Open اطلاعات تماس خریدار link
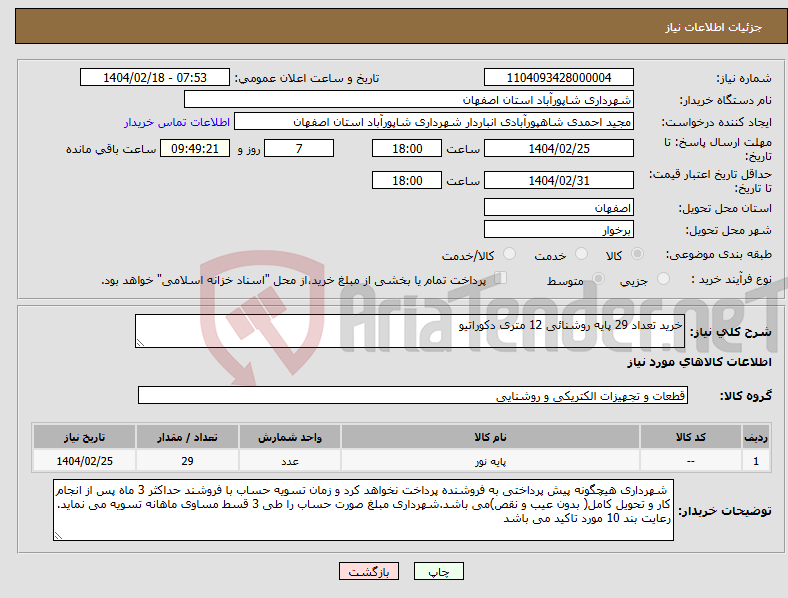Viewport: 788px width, 598px height. point(177,122)
